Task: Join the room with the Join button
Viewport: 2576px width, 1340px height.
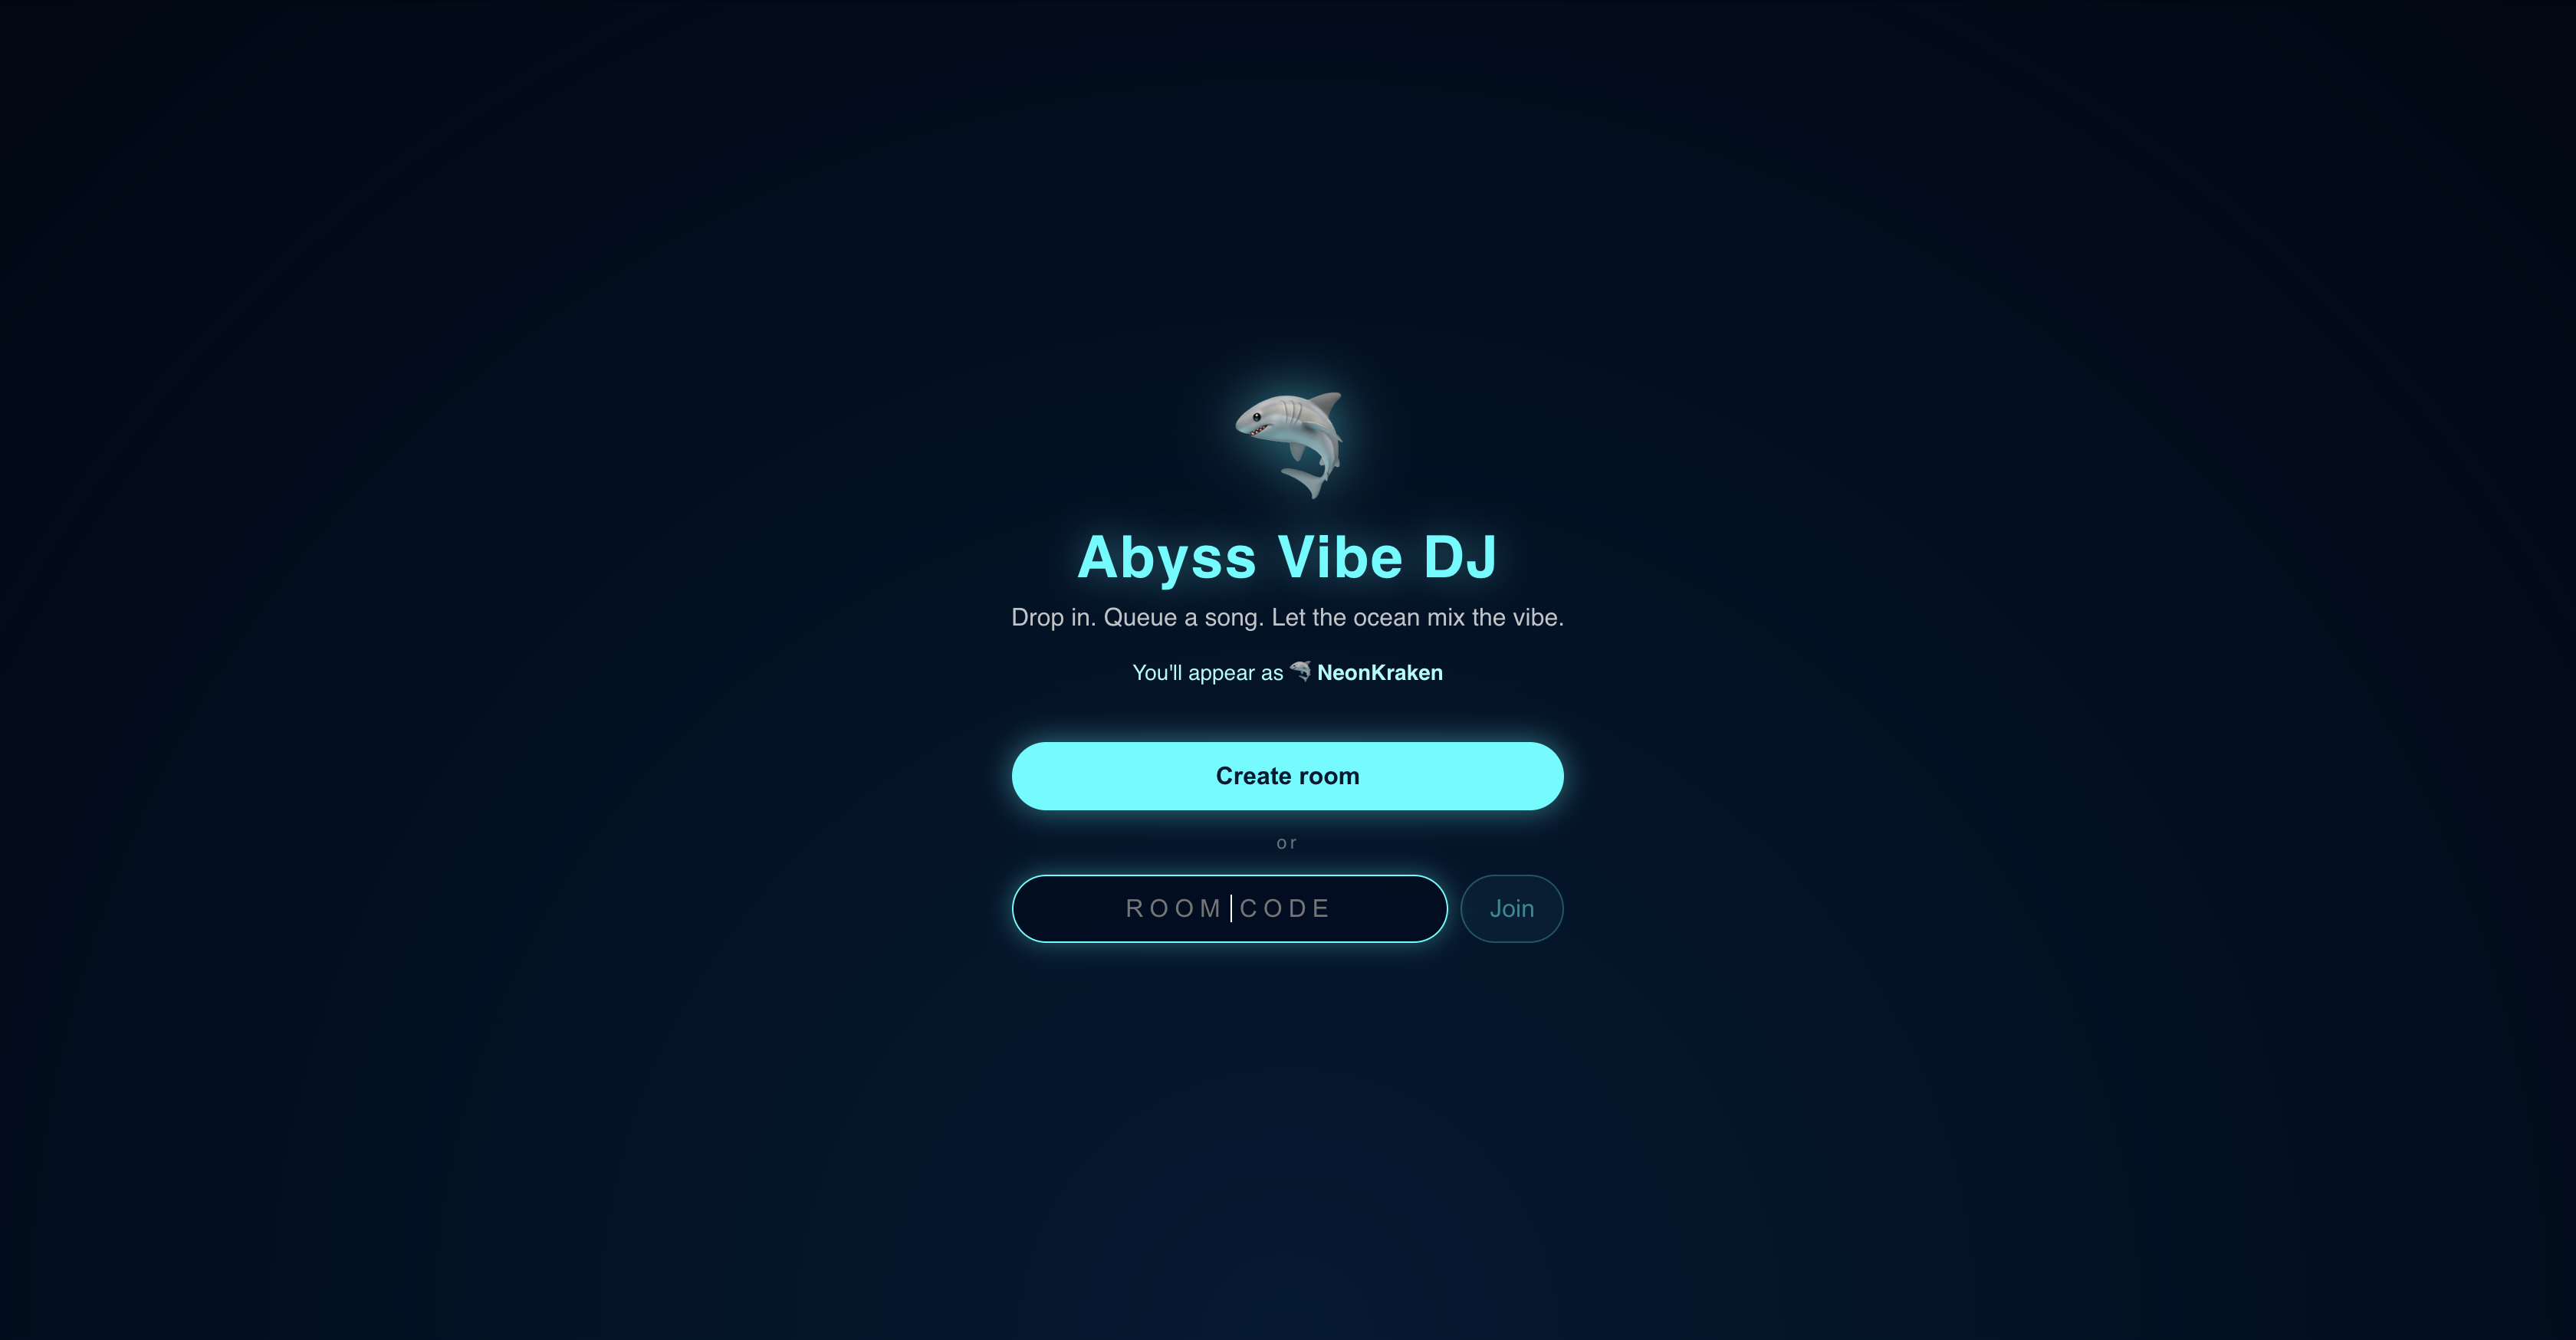Action: (x=1511, y=908)
